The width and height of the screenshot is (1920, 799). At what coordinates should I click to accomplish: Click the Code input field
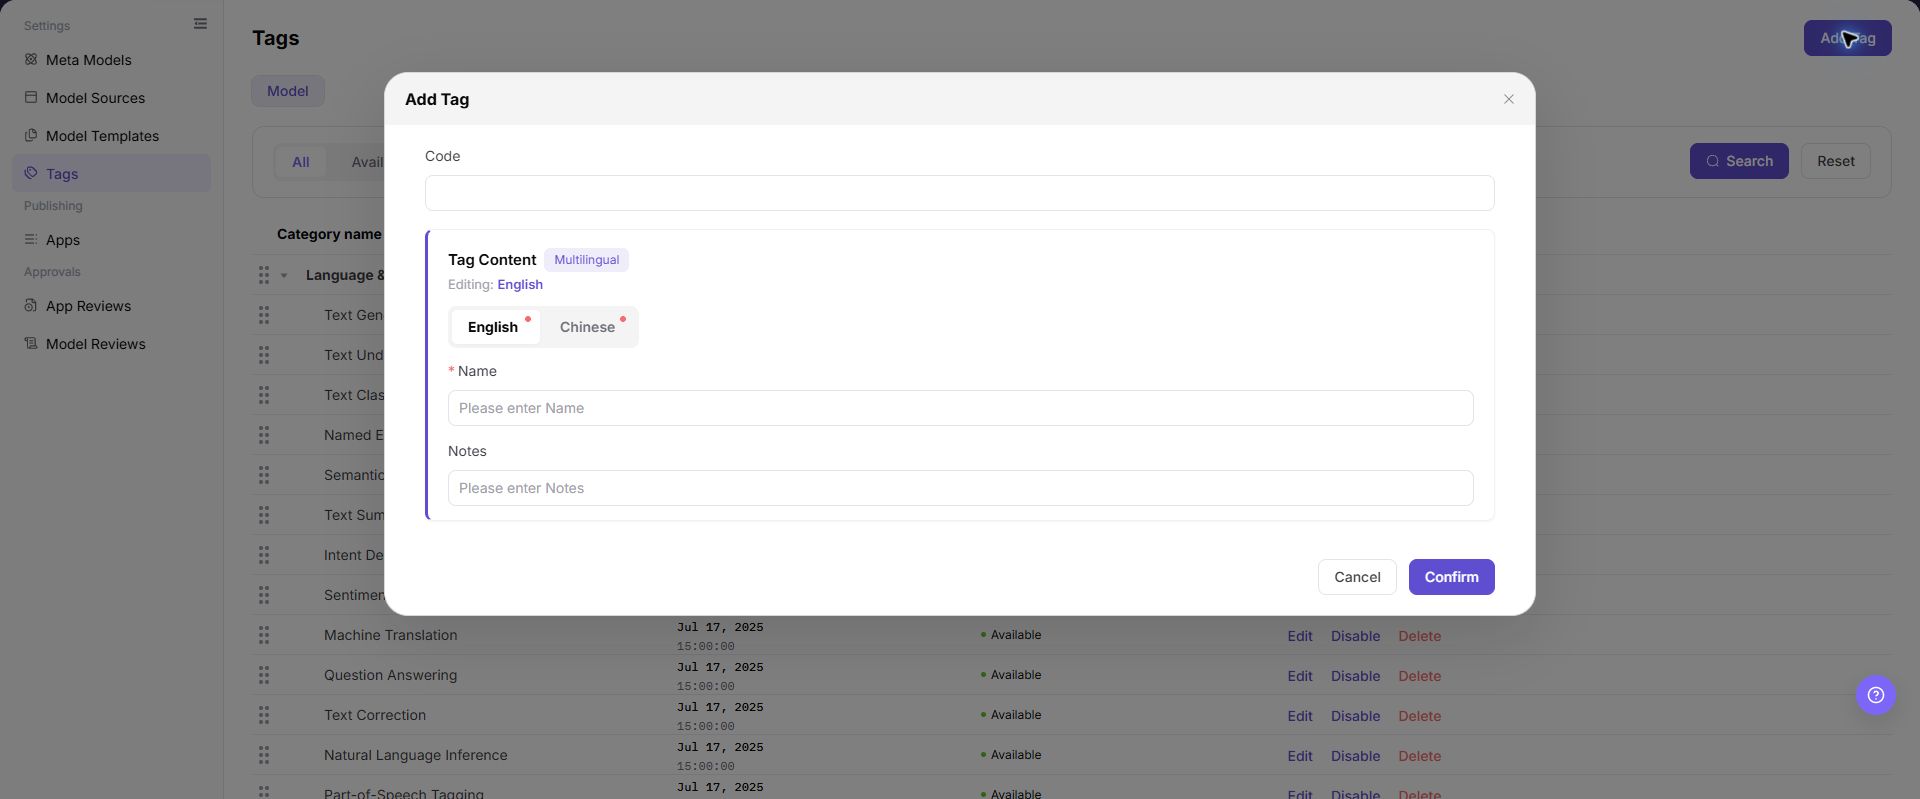click(x=959, y=193)
